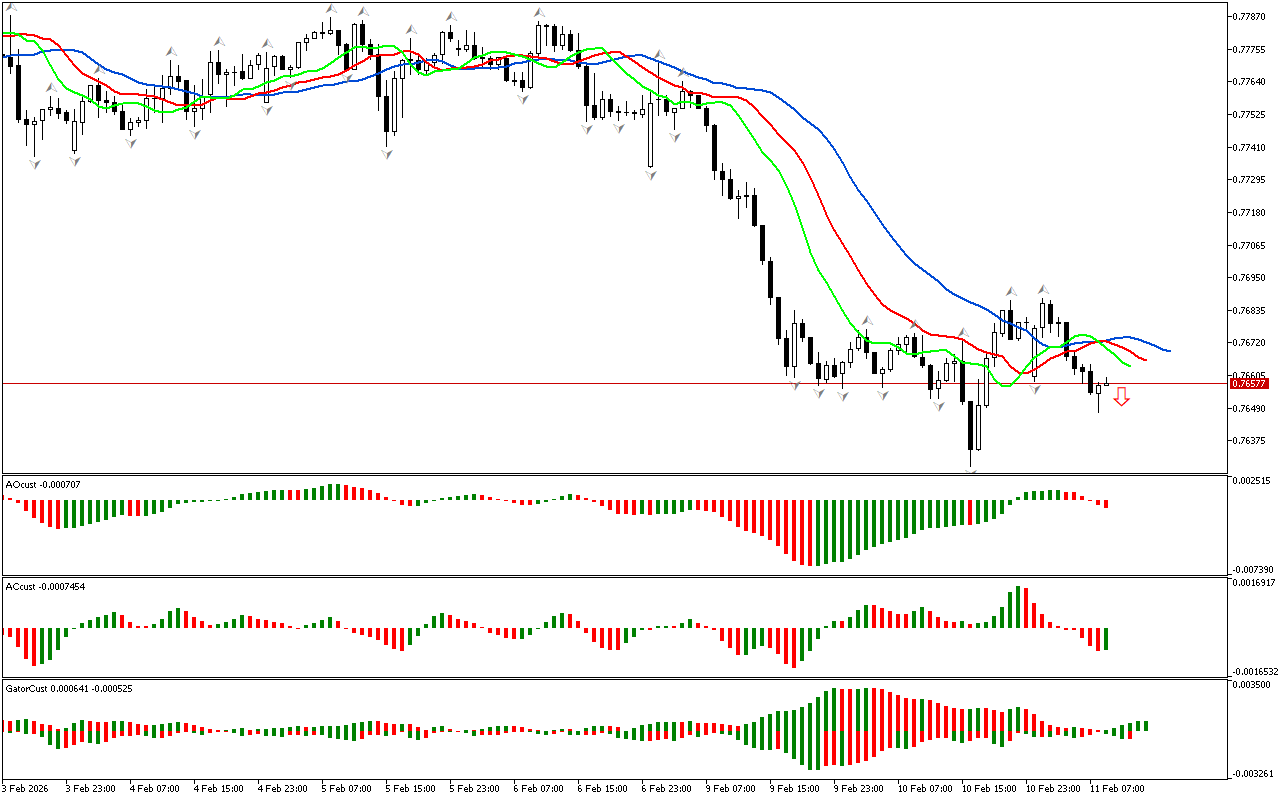Click the last green bar in the ACcust histogram

pyautogui.click(x=1107, y=638)
